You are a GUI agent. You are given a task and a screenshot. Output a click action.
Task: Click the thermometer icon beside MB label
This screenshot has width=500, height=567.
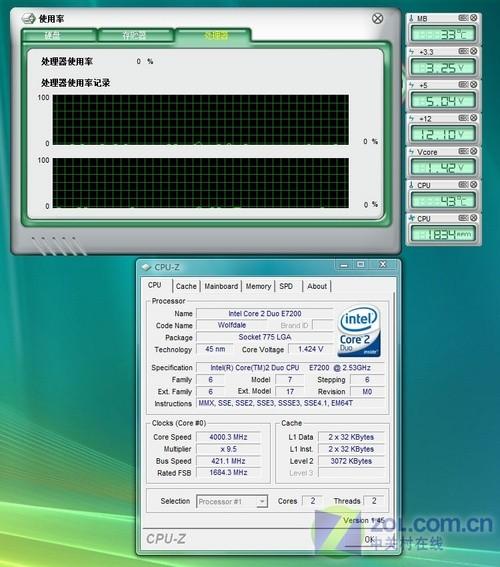[x=411, y=18]
